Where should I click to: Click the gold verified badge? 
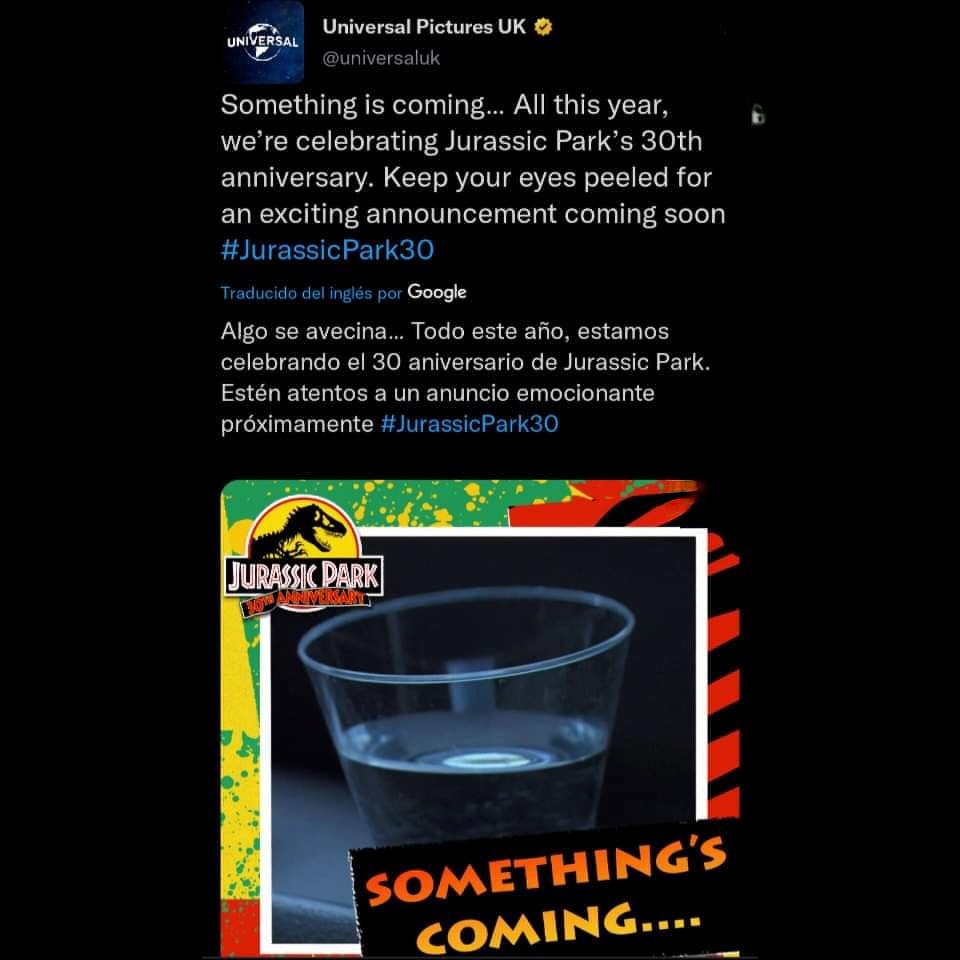point(543,27)
